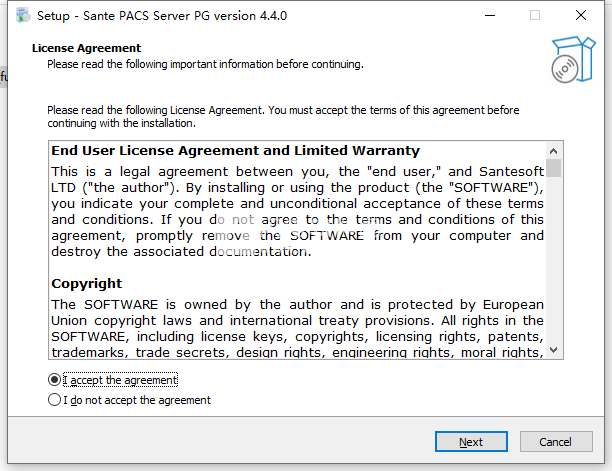
Task: Choose "I do not accept the agreement"
Action: coord(54,400)
